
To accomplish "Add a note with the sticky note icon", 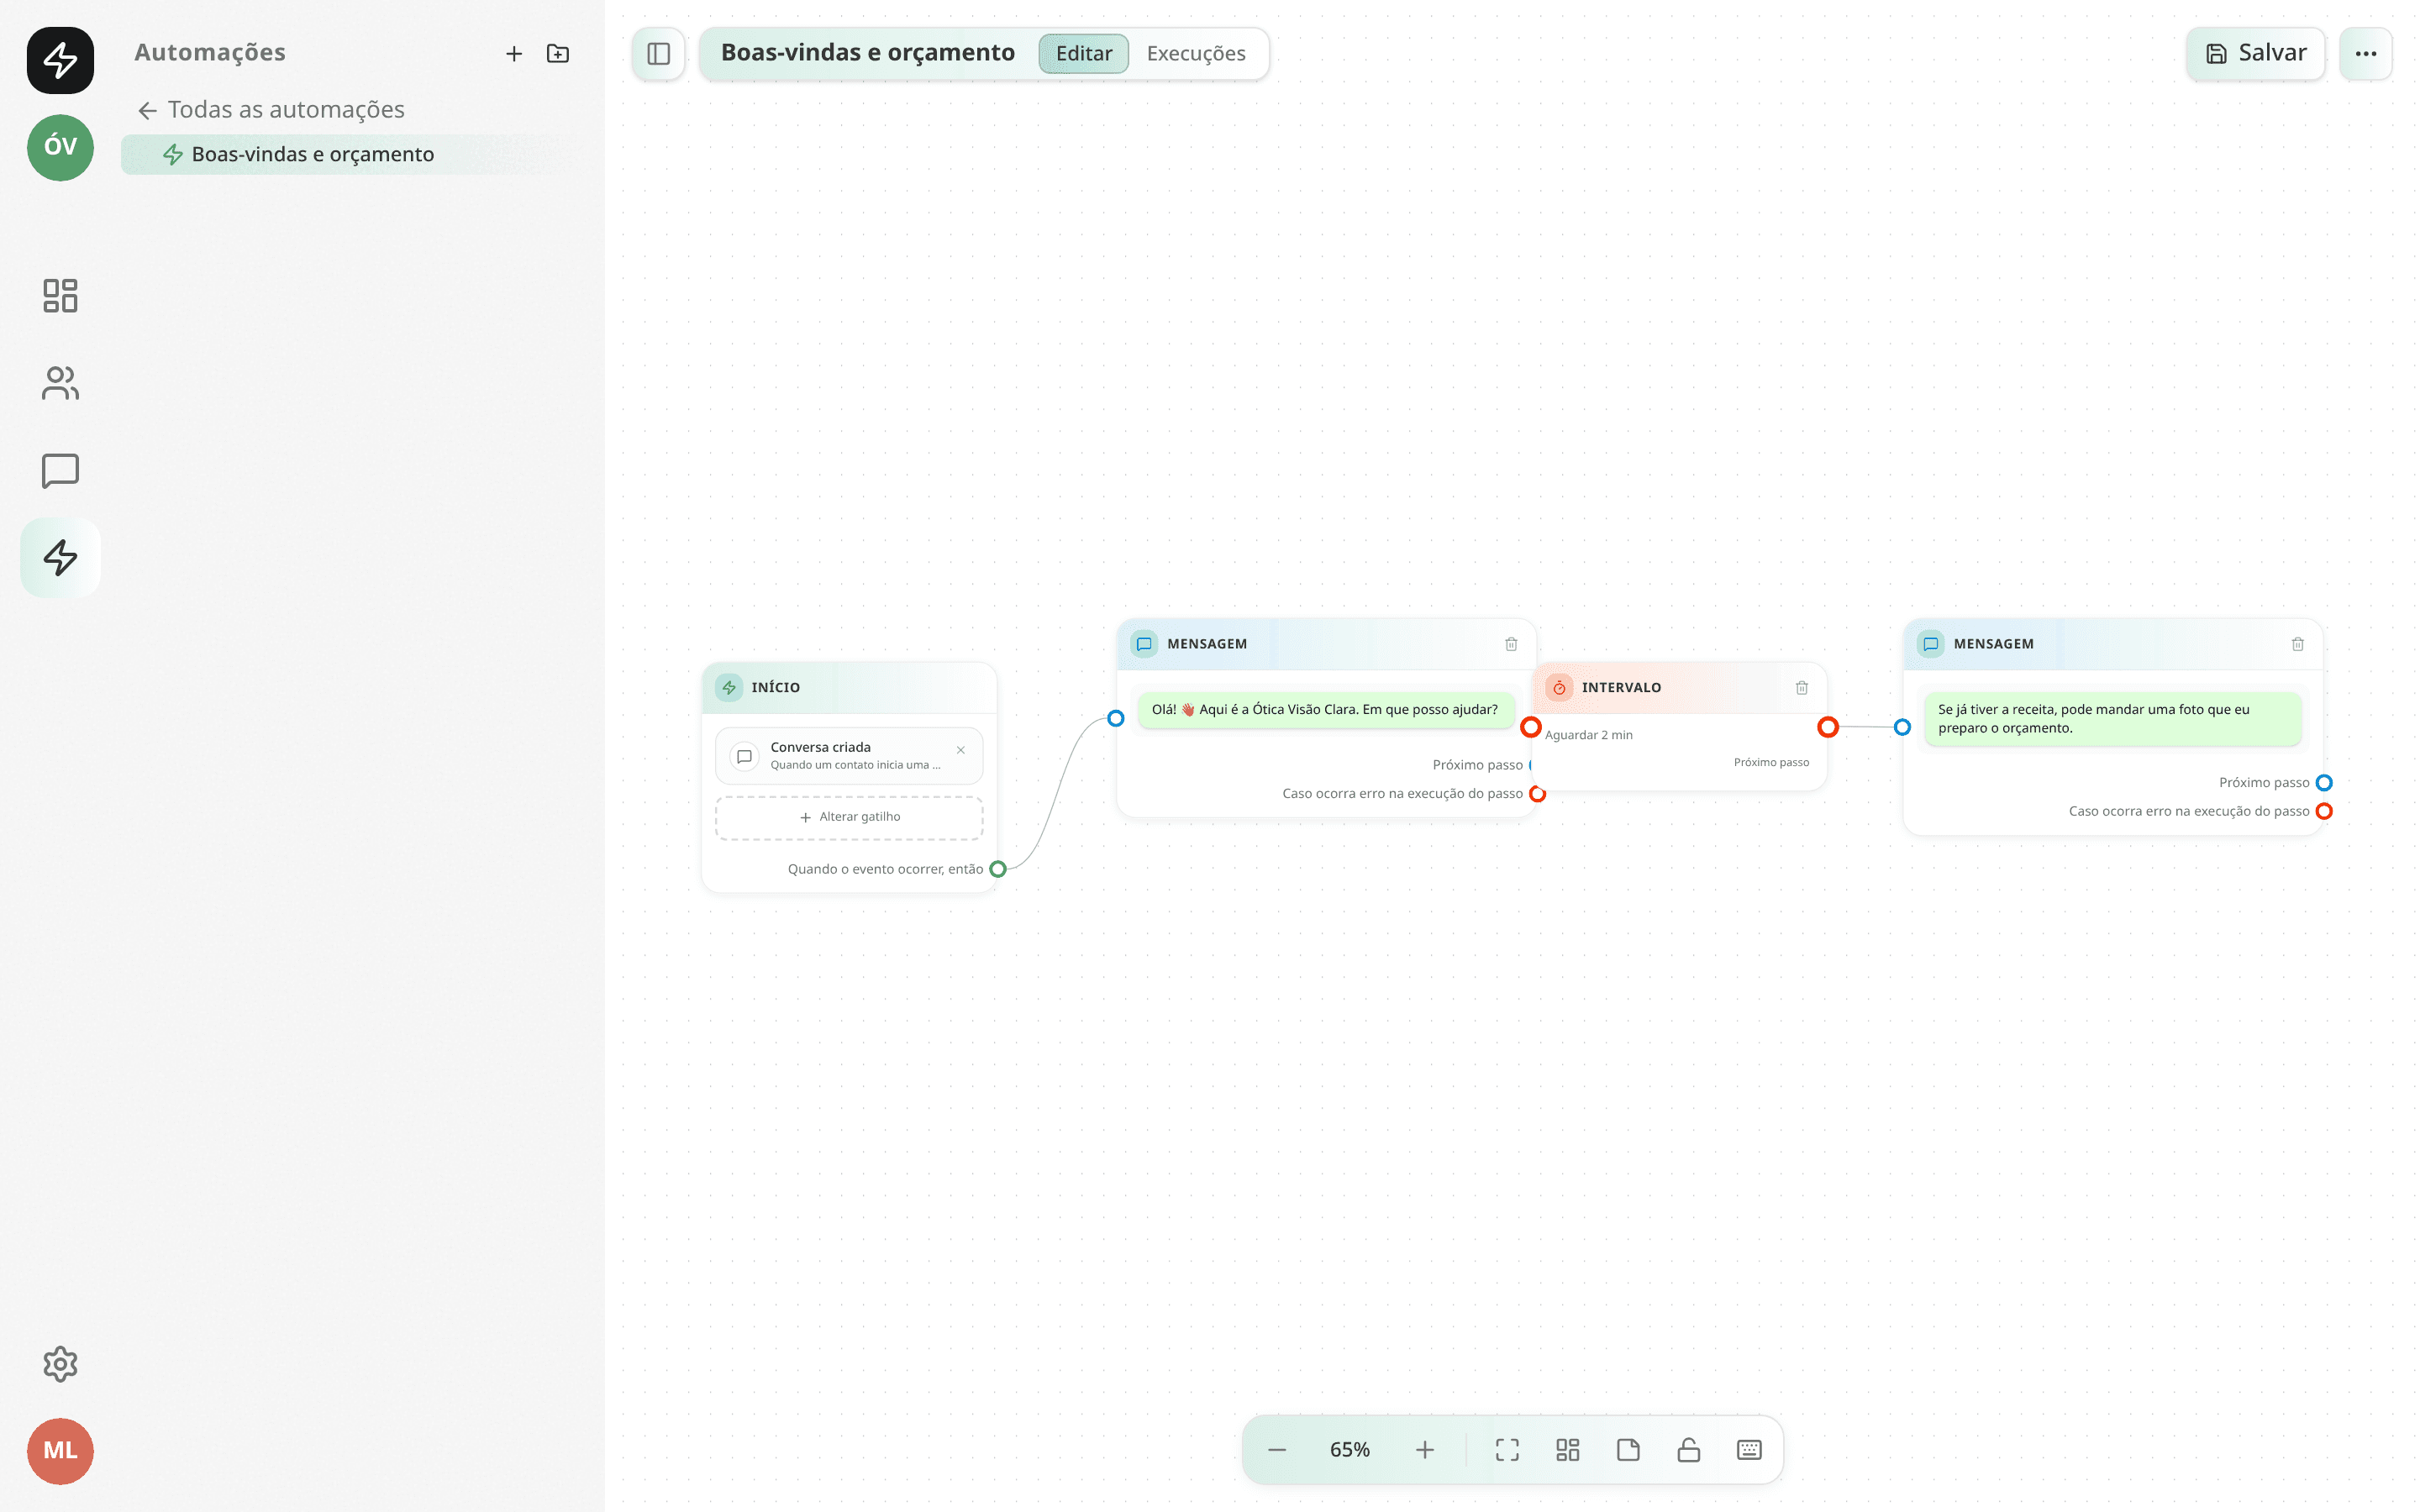I will 1628,1450.
